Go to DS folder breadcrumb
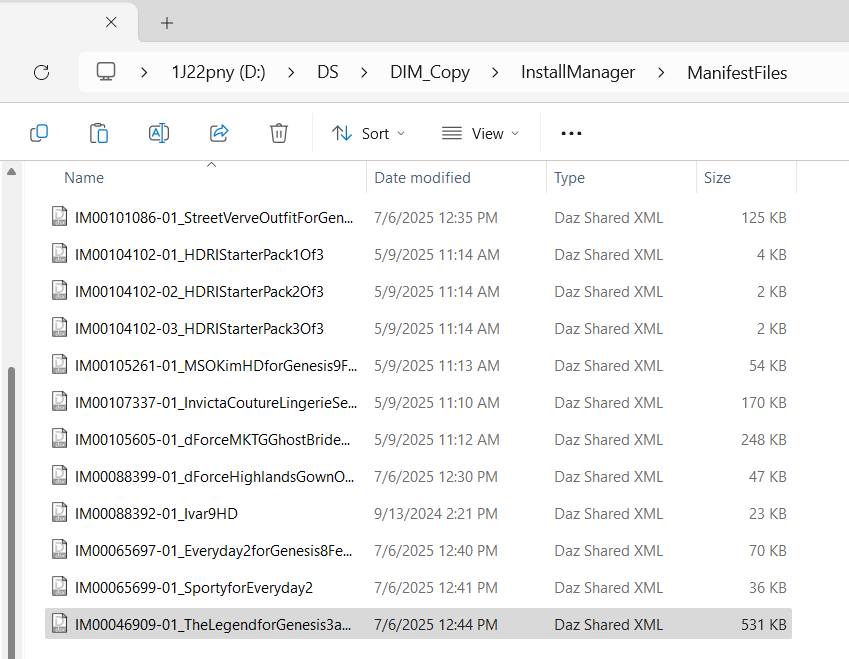 328,72
